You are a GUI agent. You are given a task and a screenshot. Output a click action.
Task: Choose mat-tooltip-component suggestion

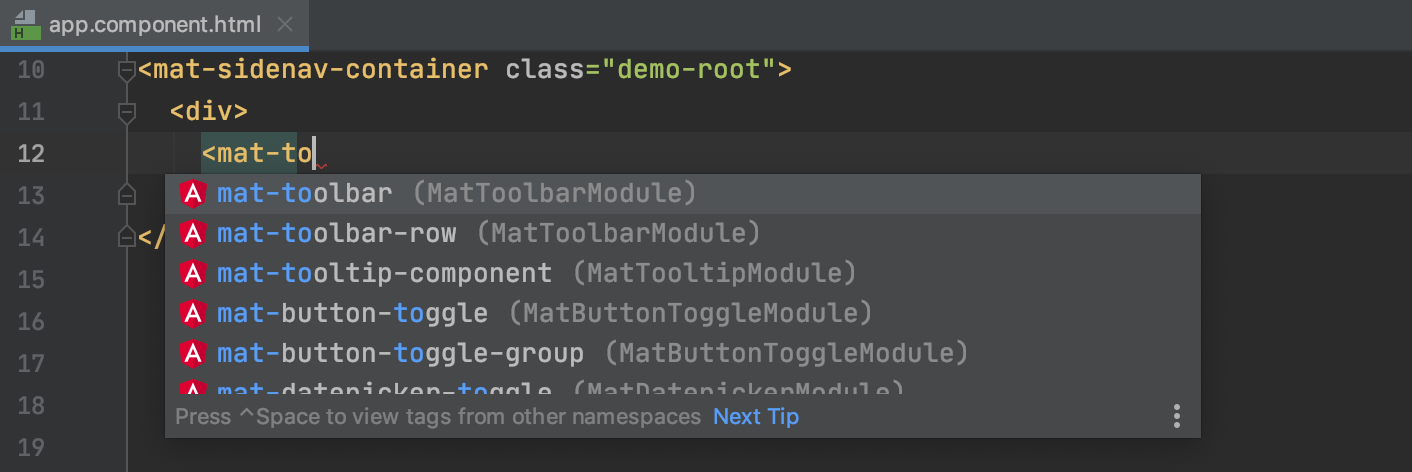384,273
